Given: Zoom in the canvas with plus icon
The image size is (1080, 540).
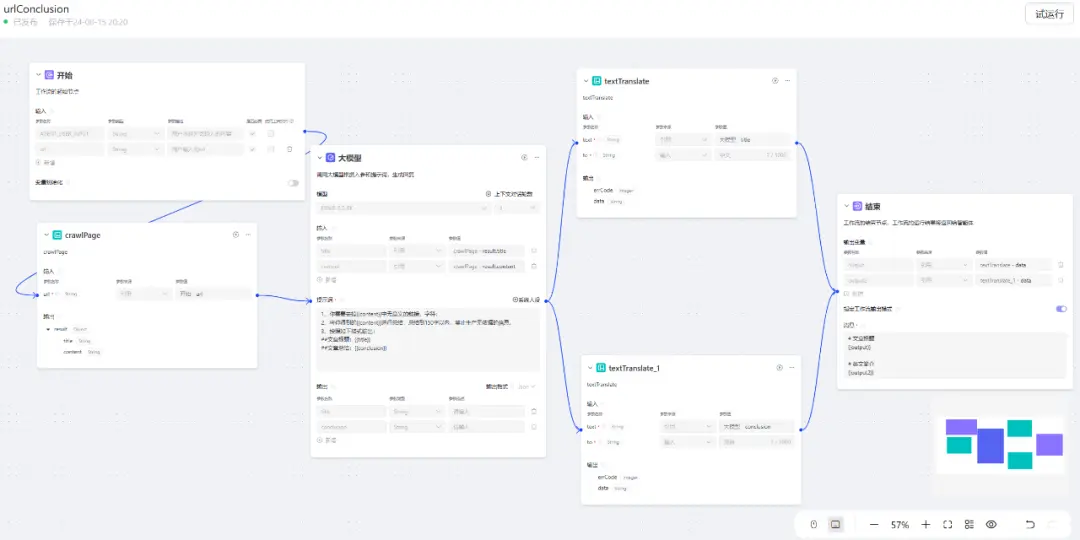Looking at the screenshot, I should [926, 524].
